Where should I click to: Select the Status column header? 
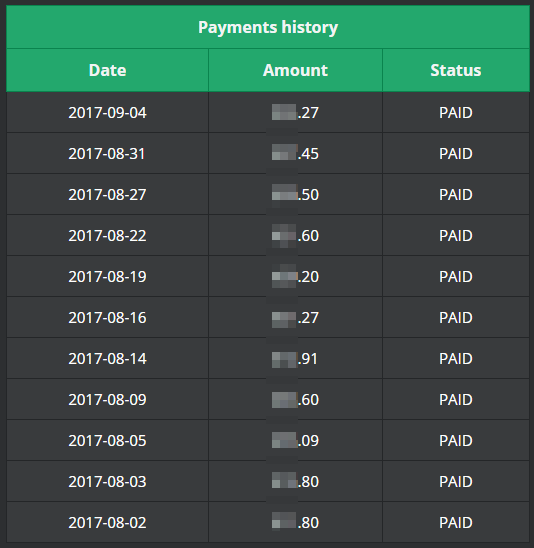[456, 70]
